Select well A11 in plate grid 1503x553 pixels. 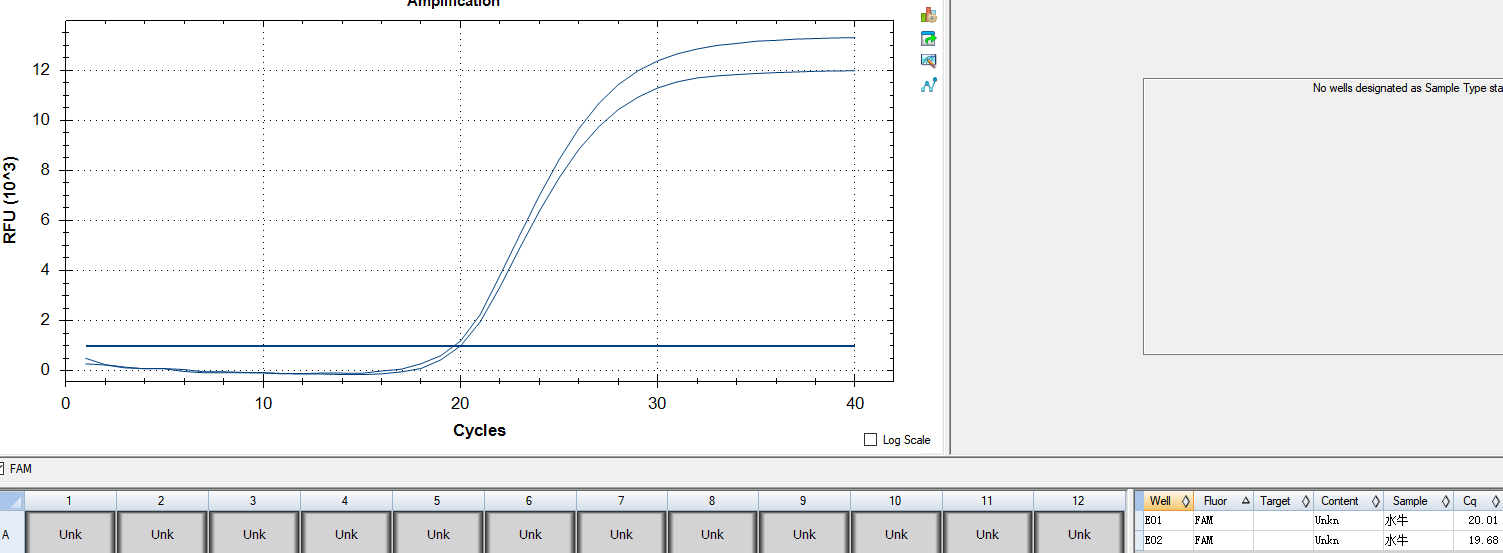click(x=987, y=532)
